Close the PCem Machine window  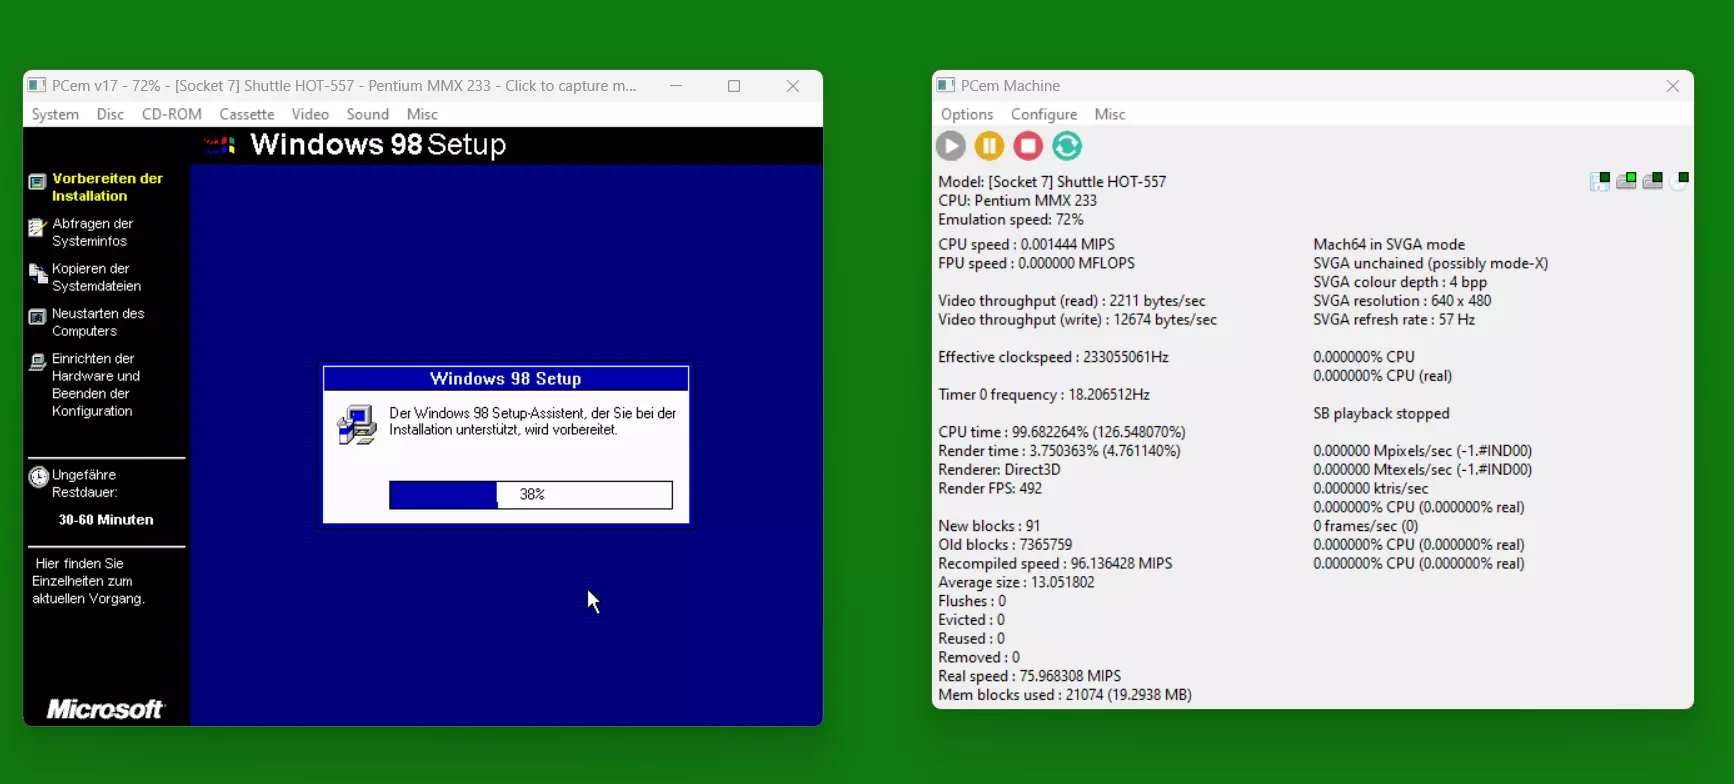click(x=1673, y=86)
